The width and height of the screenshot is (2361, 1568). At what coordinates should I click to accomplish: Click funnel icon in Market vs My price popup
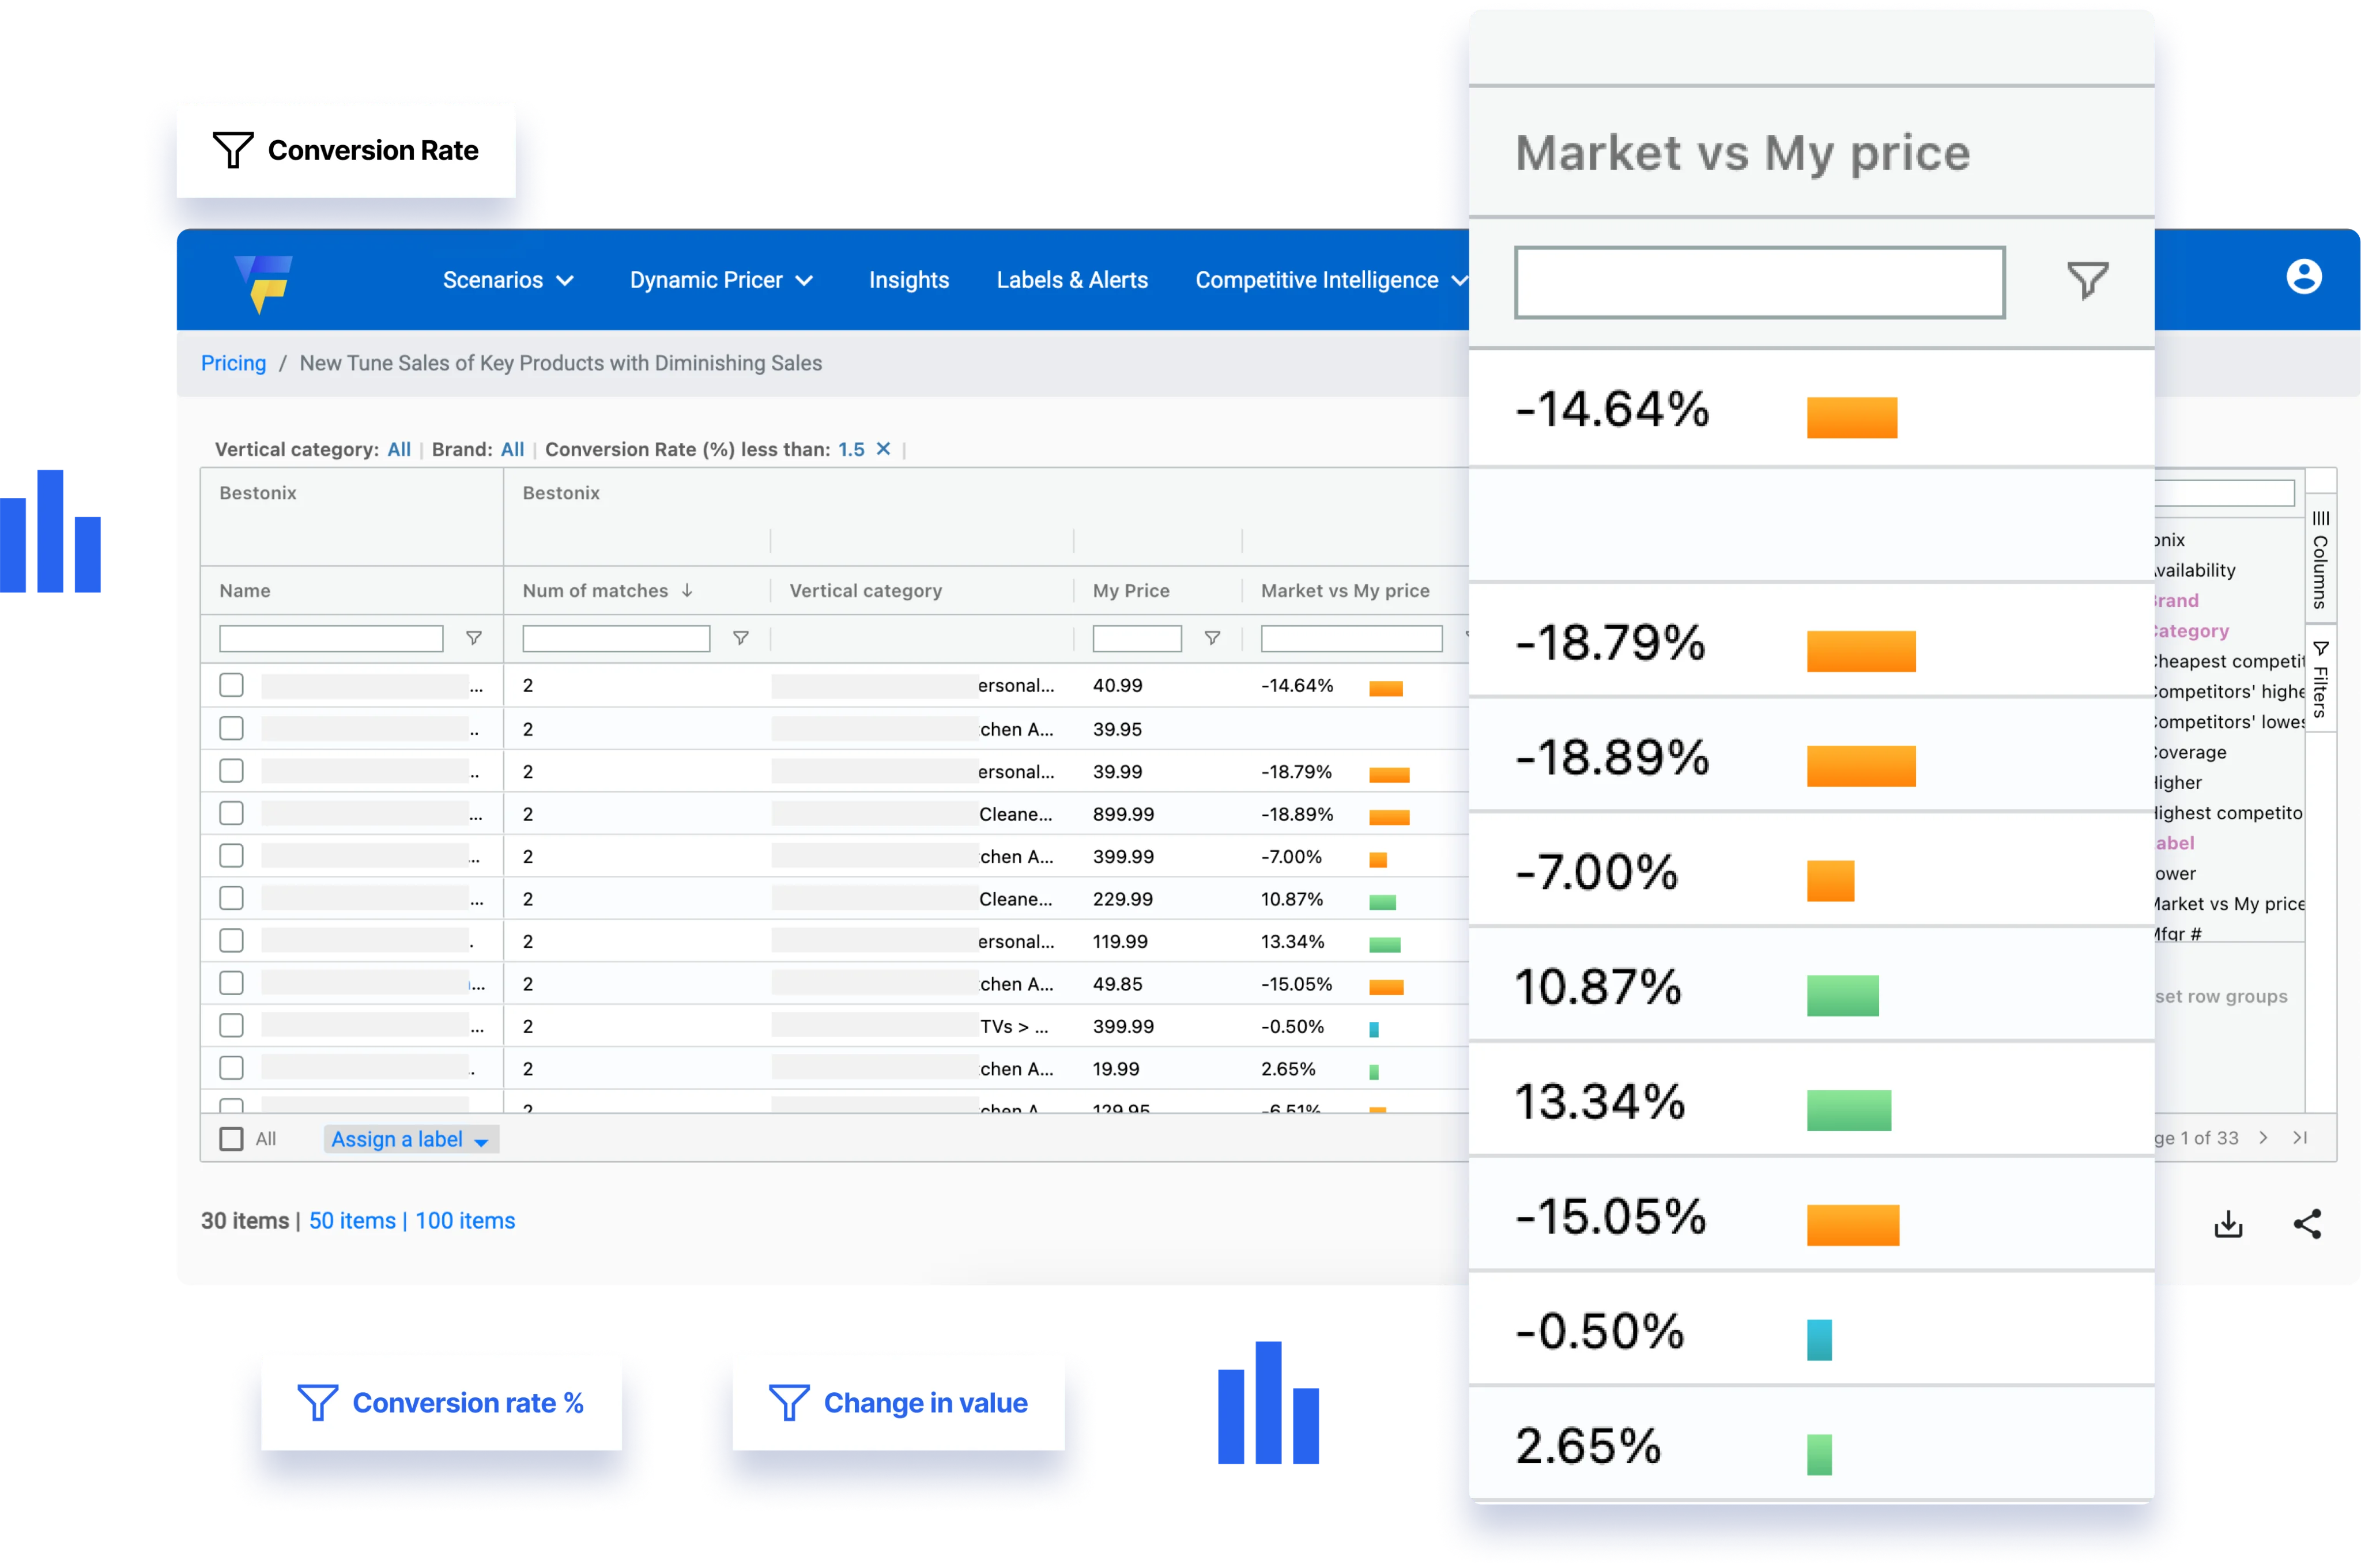coord(2087,281)
